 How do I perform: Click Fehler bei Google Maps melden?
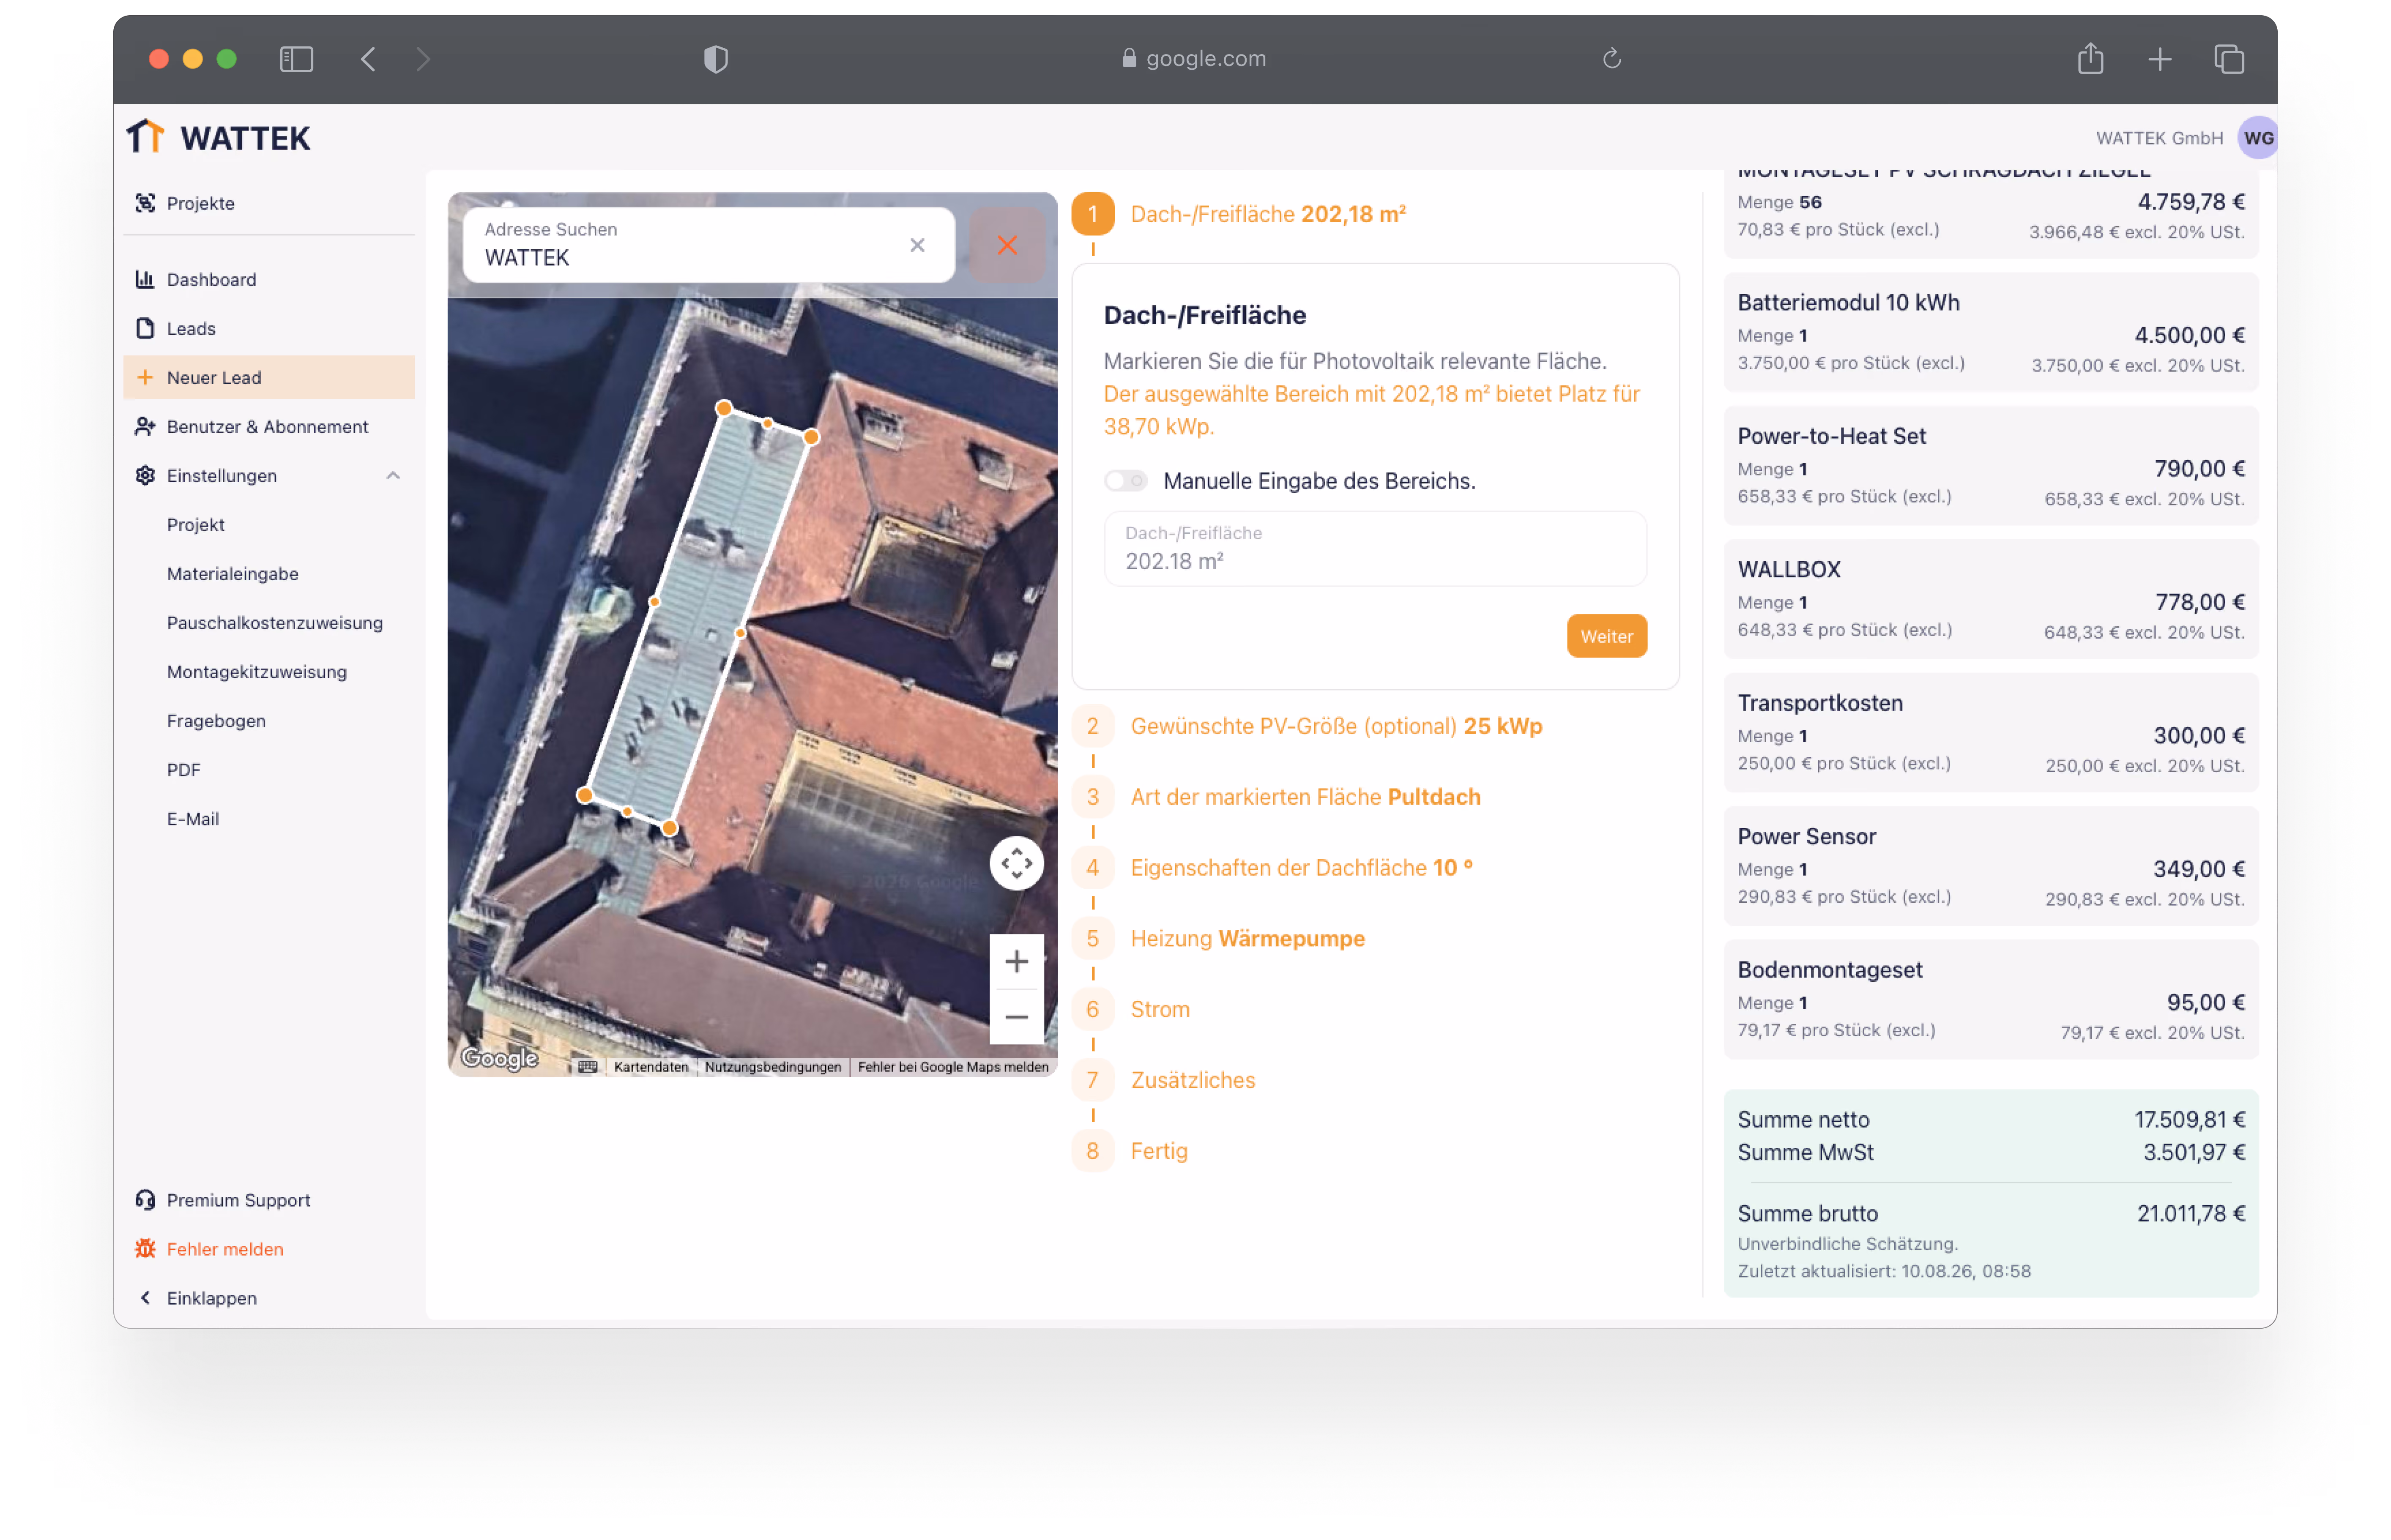(x=952, y=1067)
